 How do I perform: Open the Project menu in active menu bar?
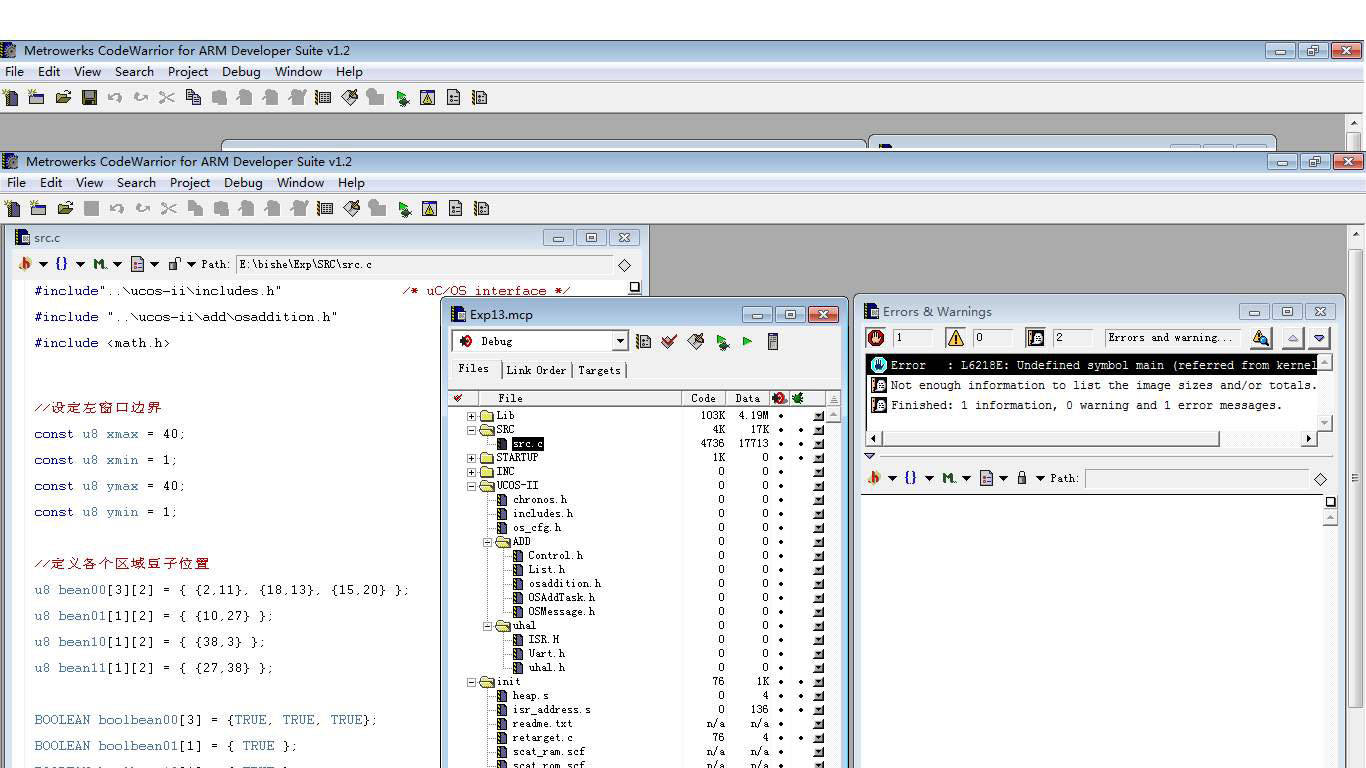coord(189,183)
